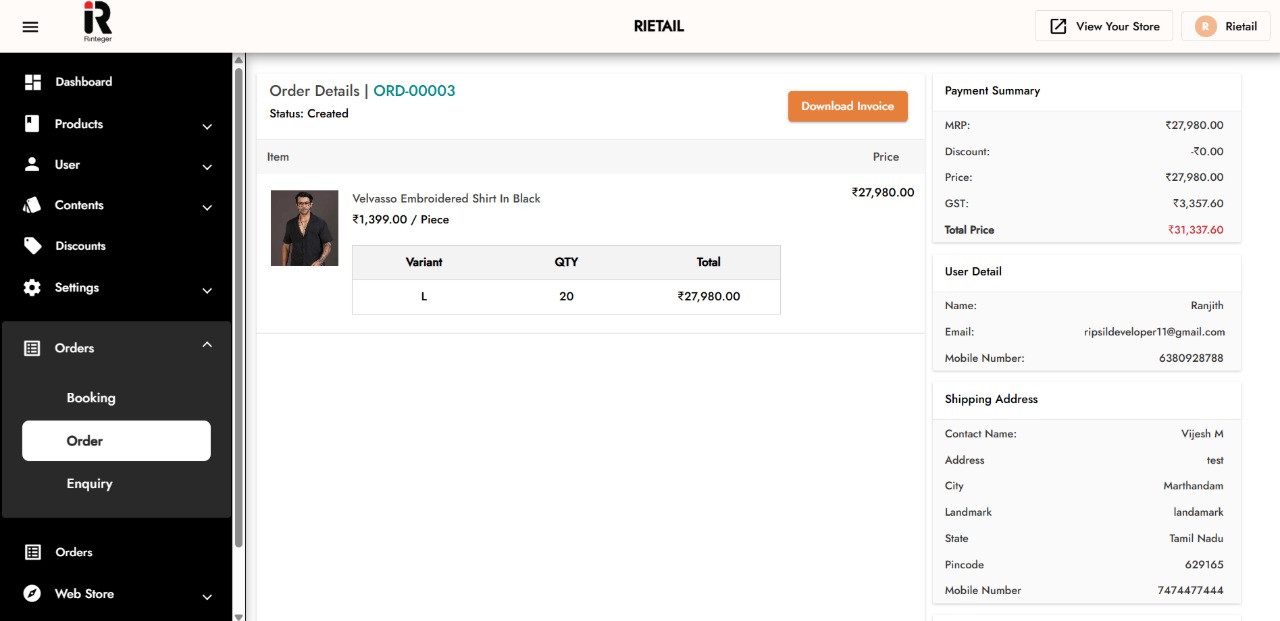Expand the Settings submenu chevron
1280x621 pixels.
click(207, 291)
